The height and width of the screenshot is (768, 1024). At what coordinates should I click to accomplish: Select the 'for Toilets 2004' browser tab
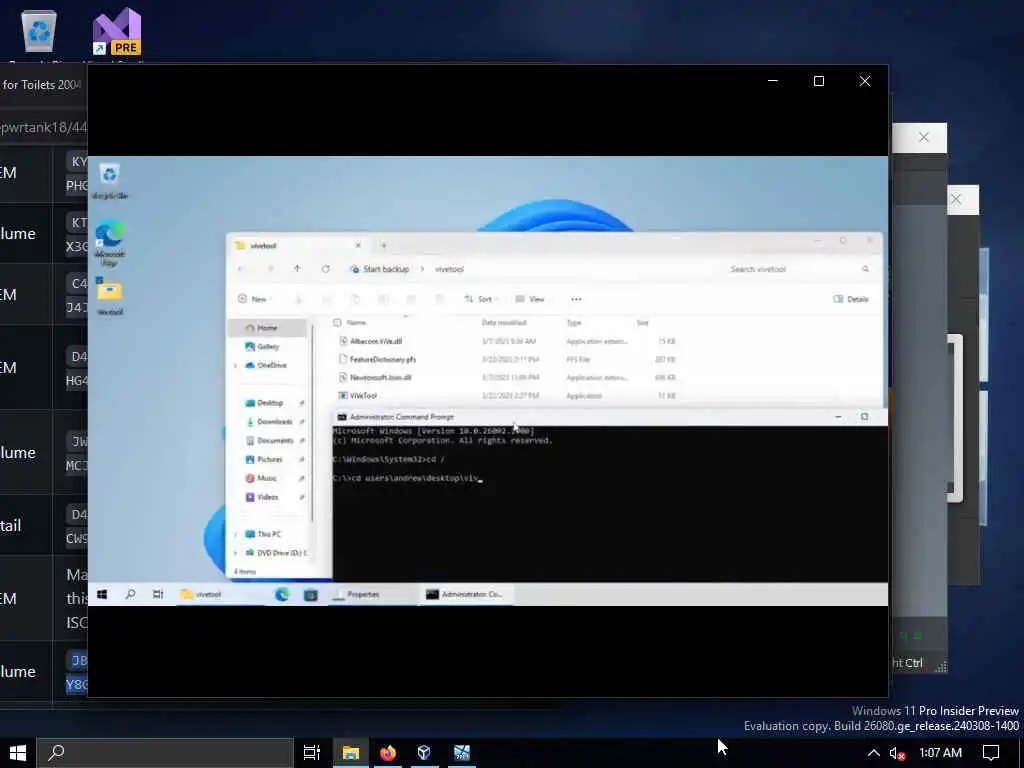40,85
